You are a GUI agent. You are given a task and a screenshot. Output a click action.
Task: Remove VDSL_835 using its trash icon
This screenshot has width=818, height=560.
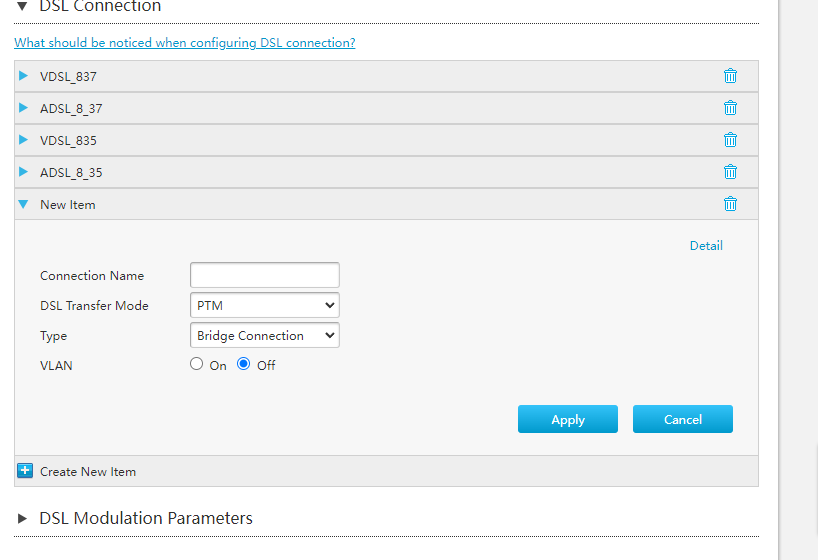point(730,140)
